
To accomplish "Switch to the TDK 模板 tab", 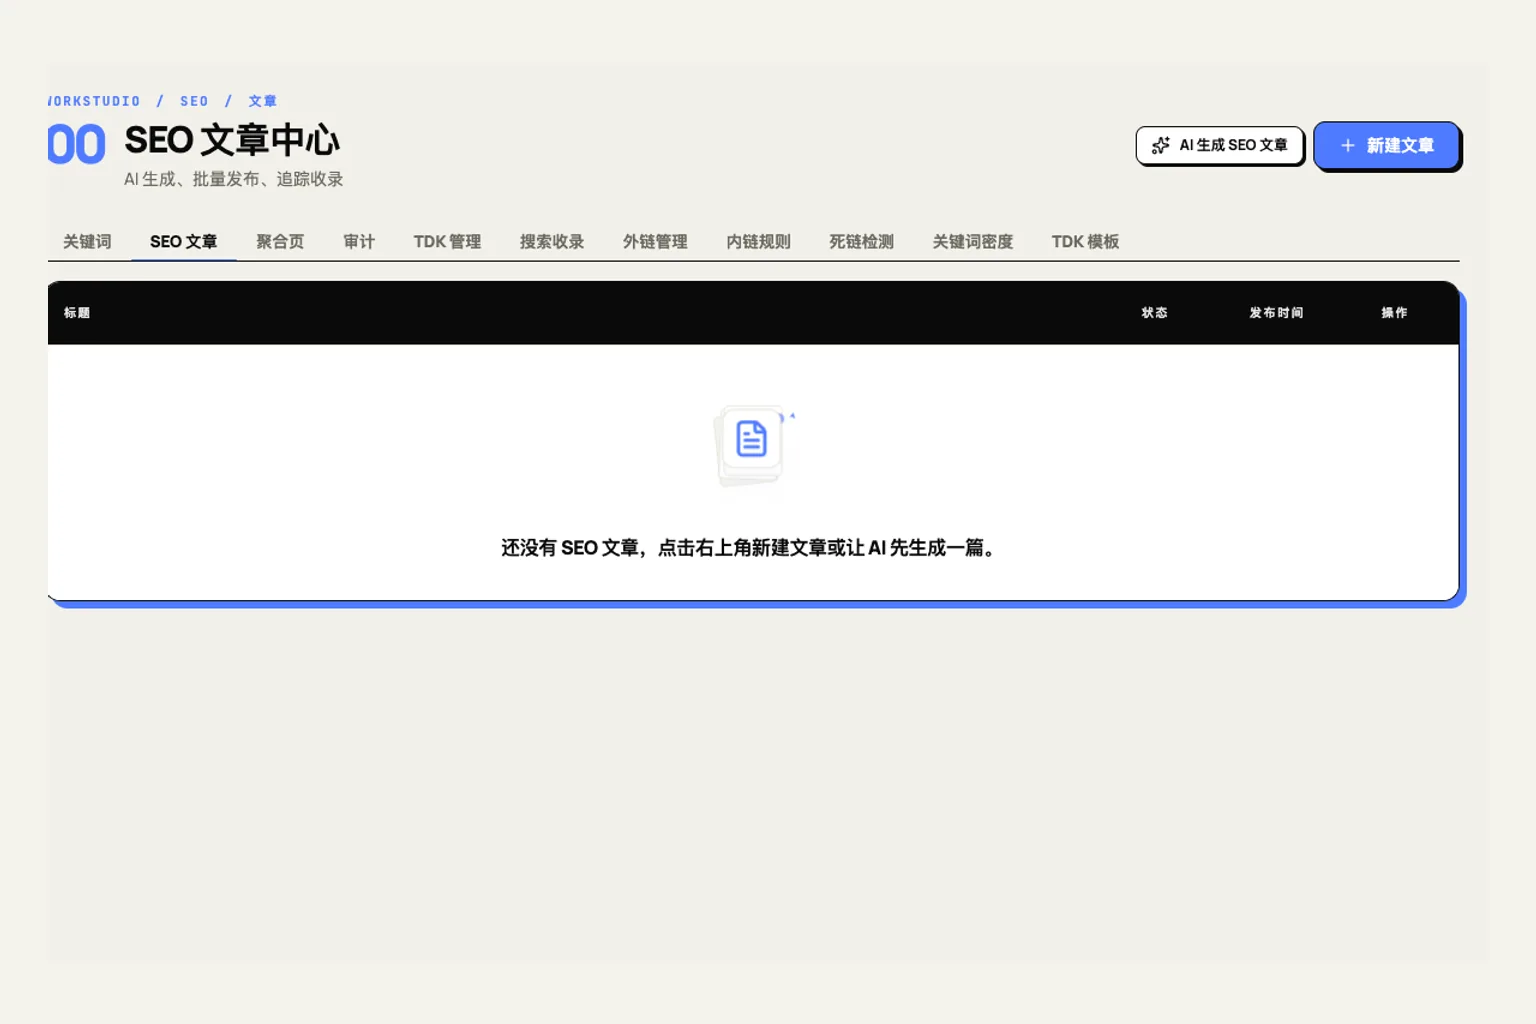I will [x=1085, y=242].
